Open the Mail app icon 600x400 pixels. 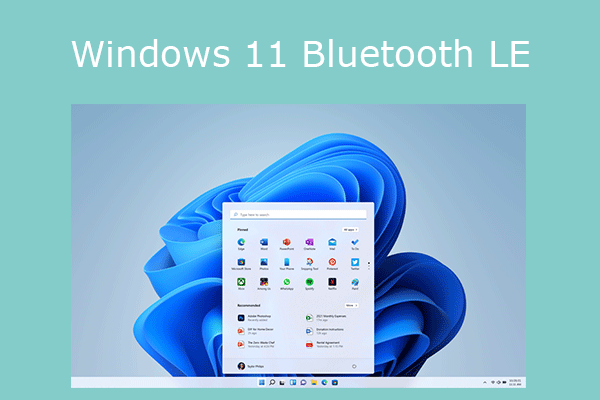tap(332, 242)
